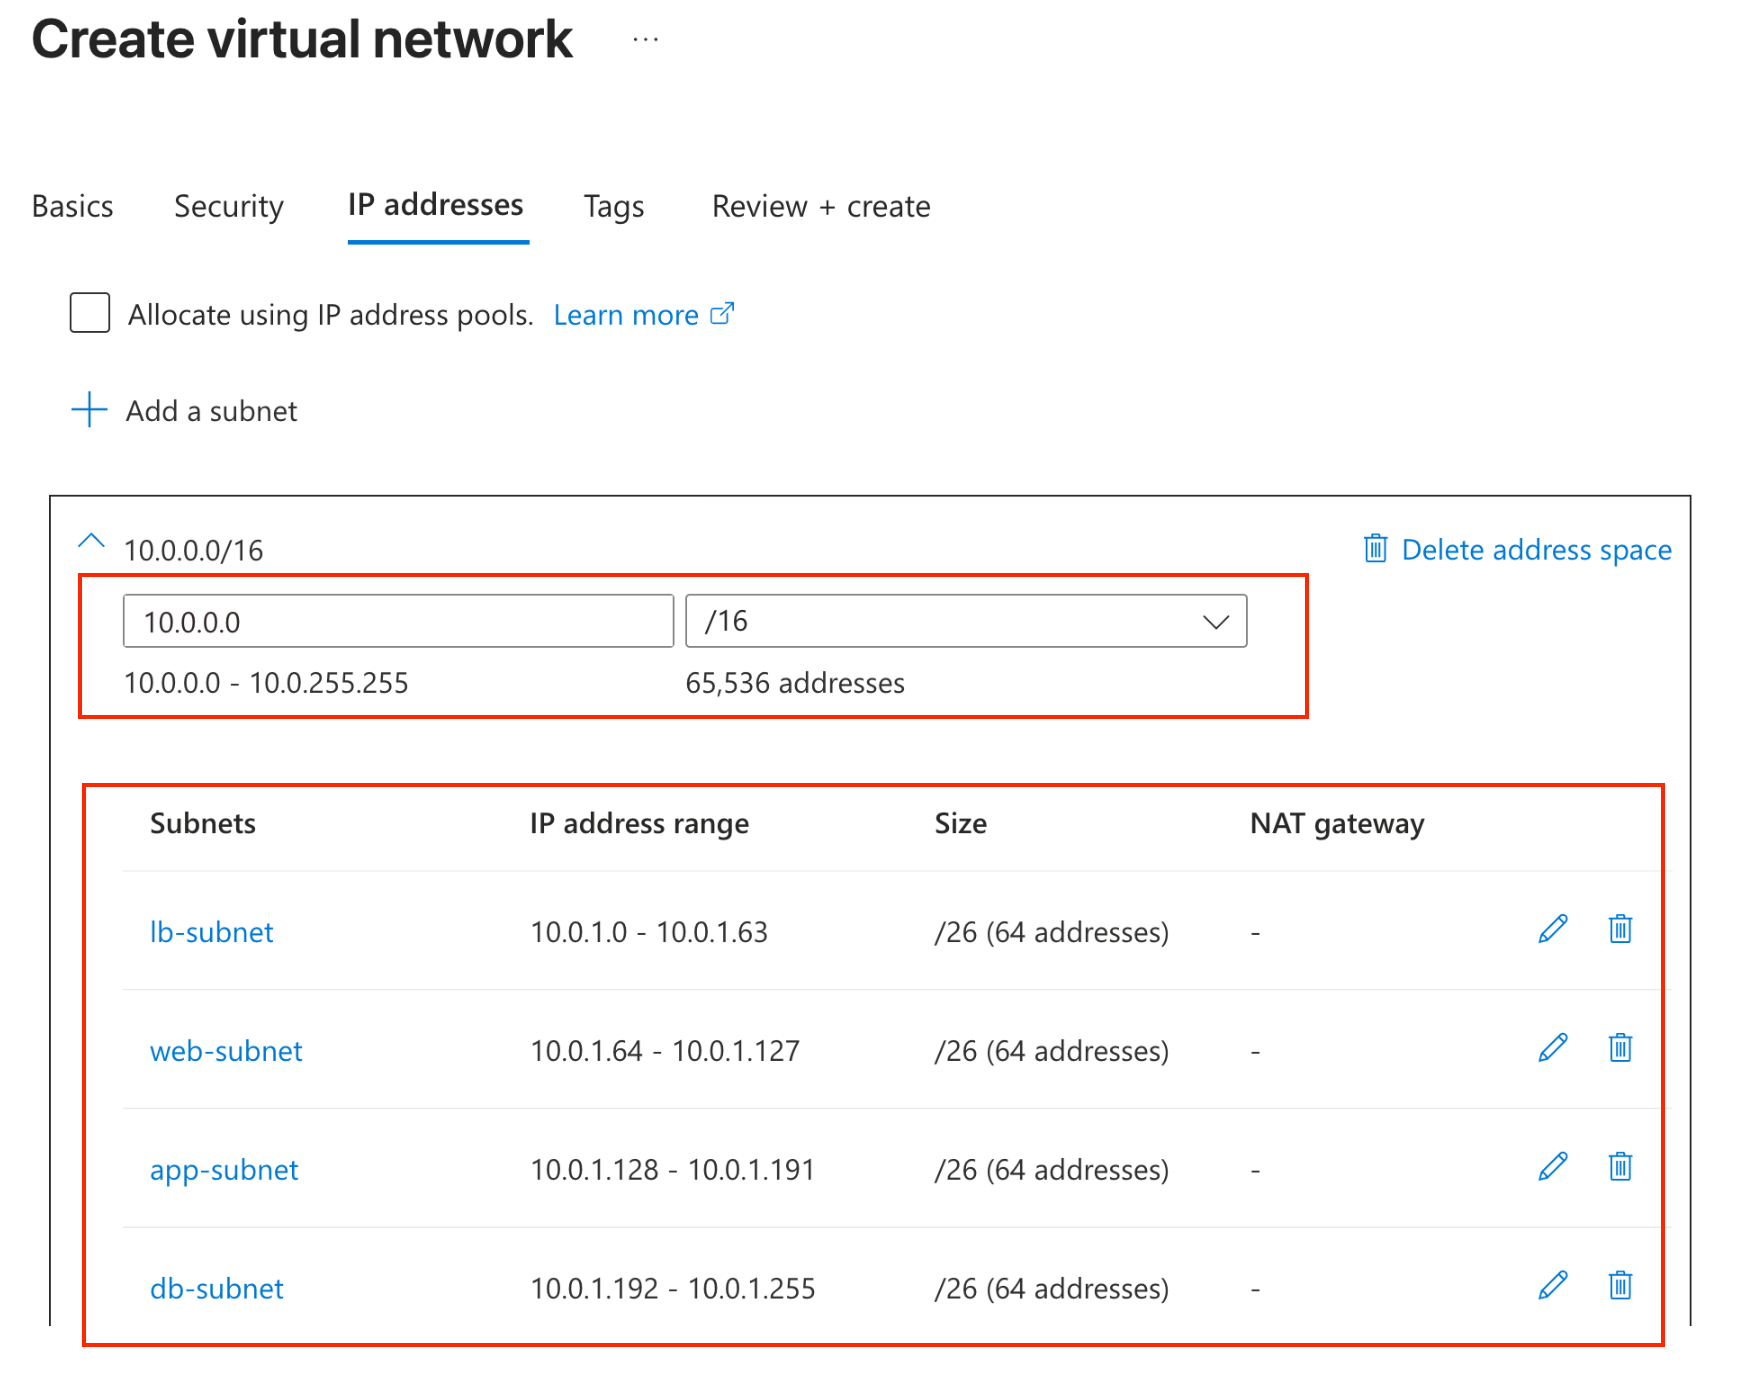Image resolution: width=1752 pixels, height=1396 pixels.
Task: Delete the web-subnet using trash icon
Action: click(x=1620, y=1048)
